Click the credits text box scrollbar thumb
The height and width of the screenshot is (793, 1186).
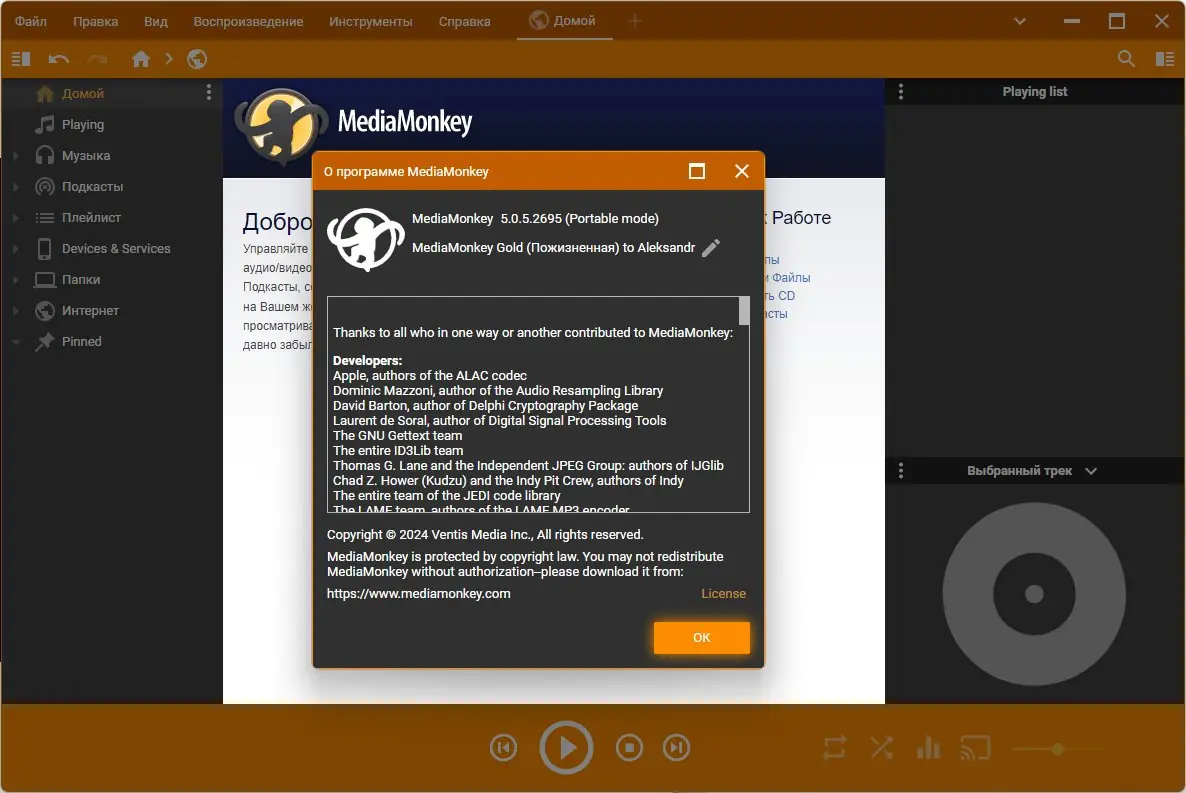click(x=744, y=311)
